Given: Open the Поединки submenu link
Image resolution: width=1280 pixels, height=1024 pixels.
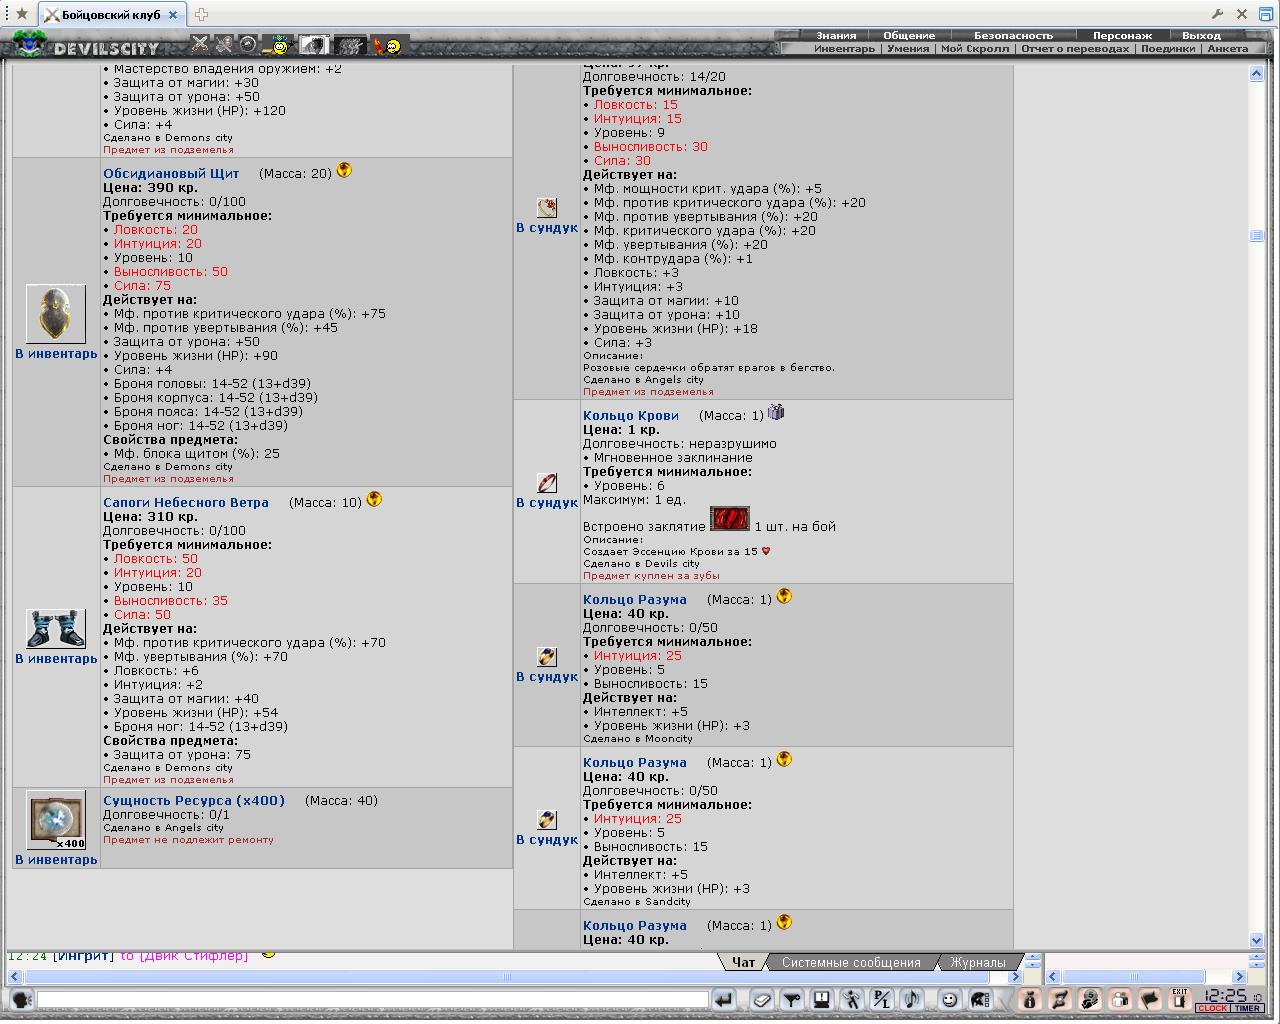Looking at the screenshot, I should (1168, 48).
